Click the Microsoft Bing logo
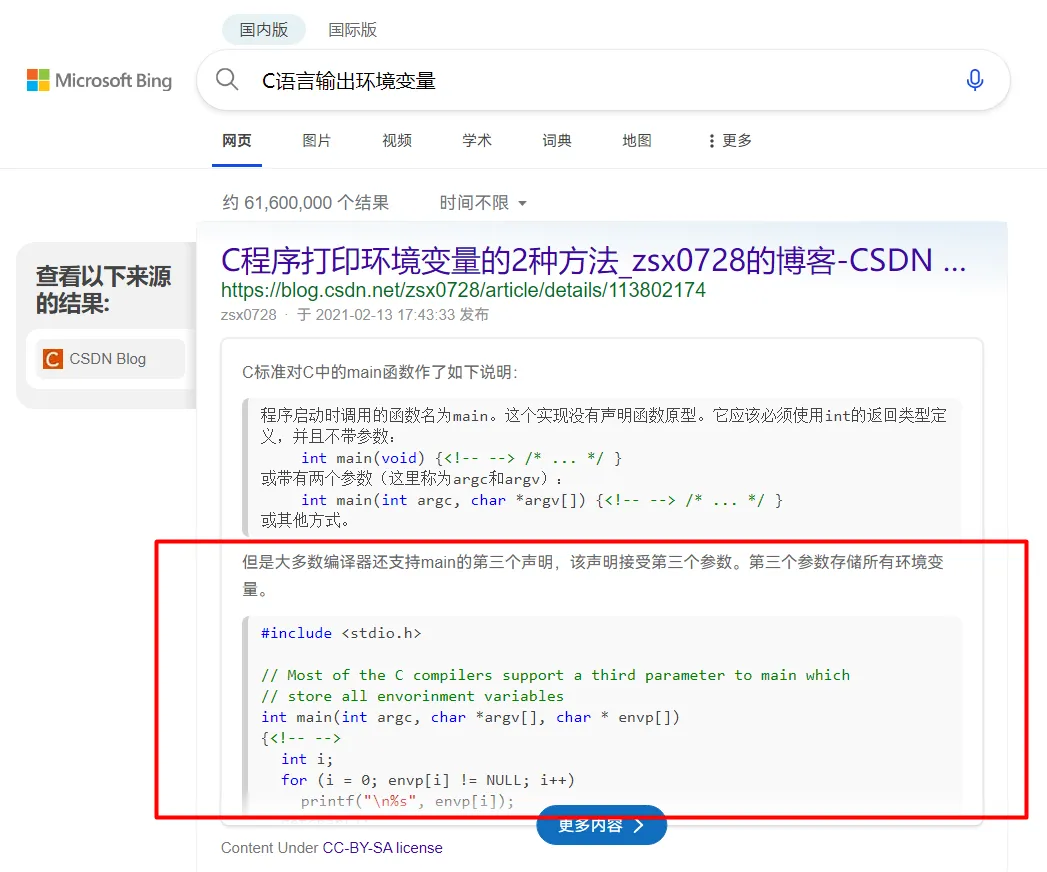 tap(99, 81)
